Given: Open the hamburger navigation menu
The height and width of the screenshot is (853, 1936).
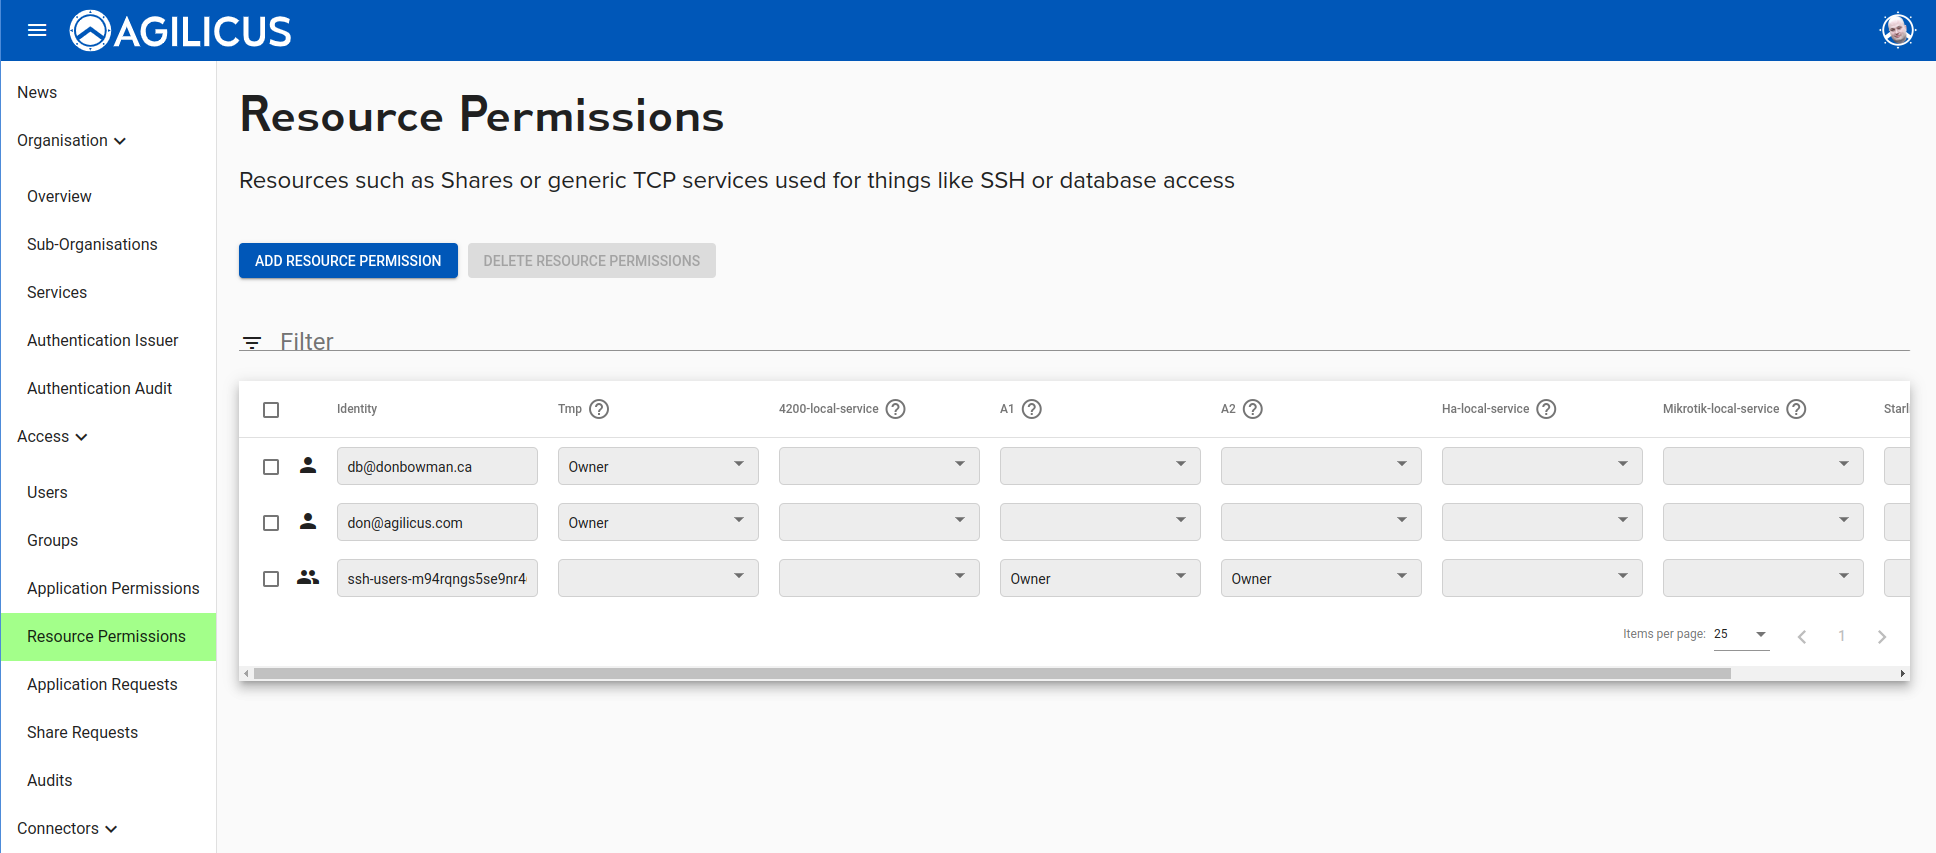Looking at the screenshot, I should coord(37,30).
